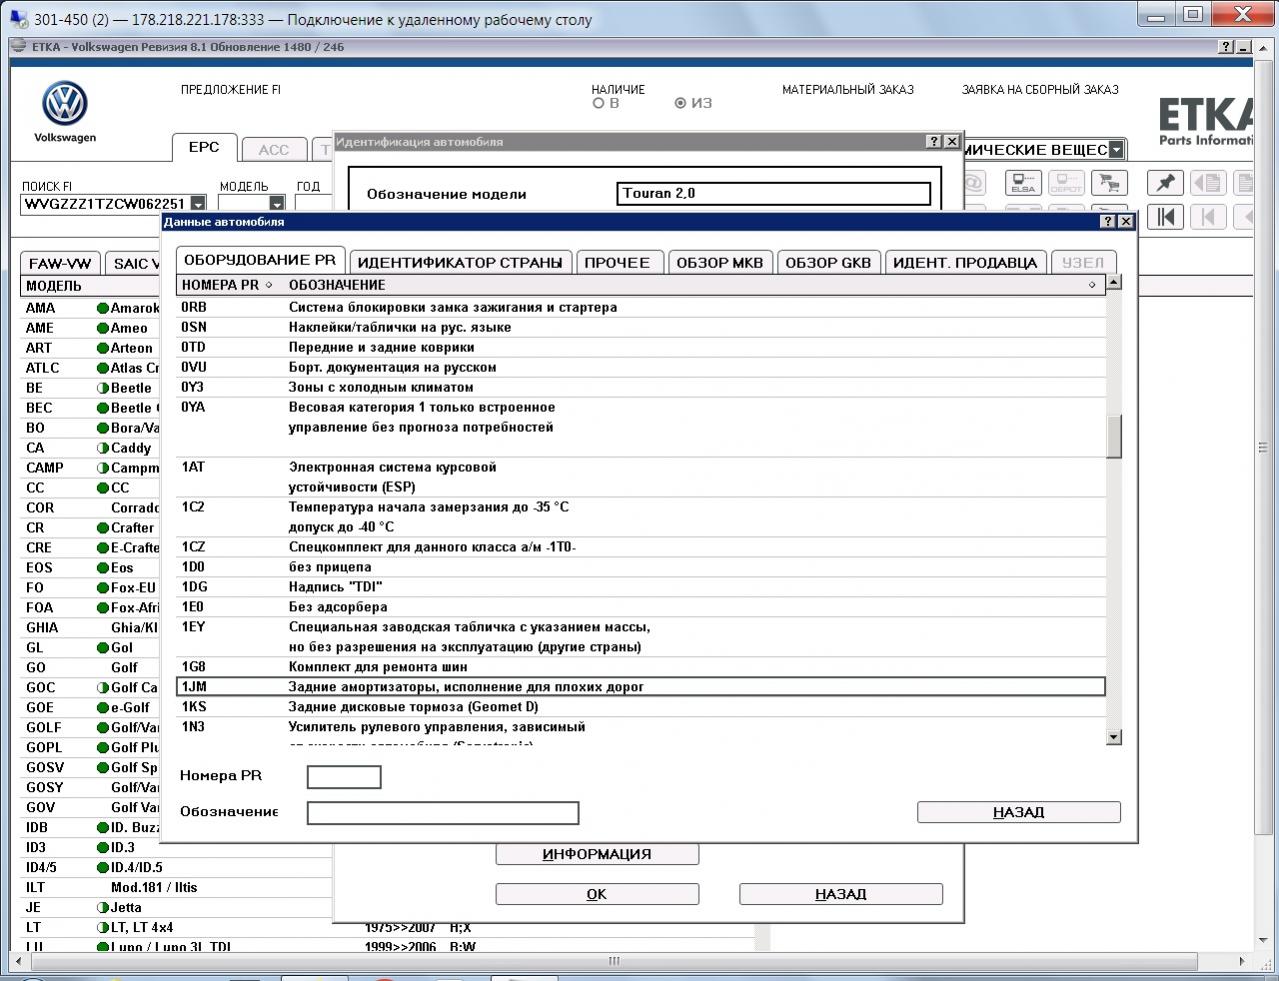Click the sort arrow beside НОМЕРА PR
This screenshot has width=1279, height=981.
[x=268, y=285]
